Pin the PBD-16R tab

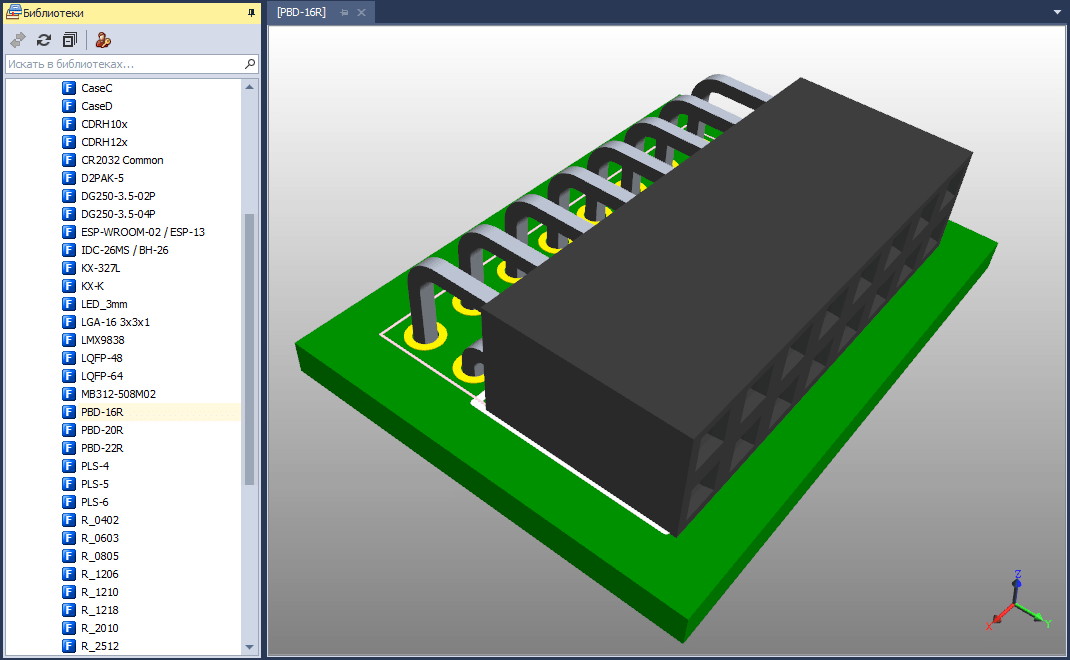click(x=345, y=12)
